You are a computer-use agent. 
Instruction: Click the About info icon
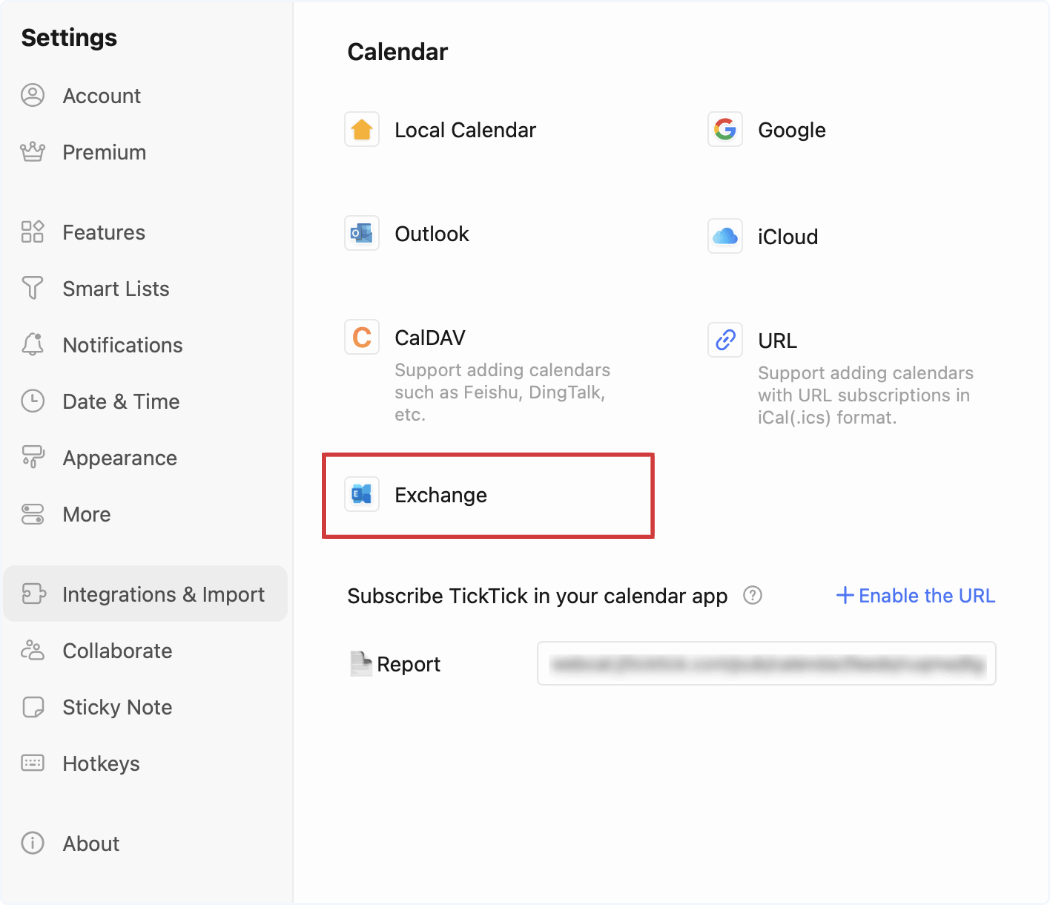pos(33,843)
